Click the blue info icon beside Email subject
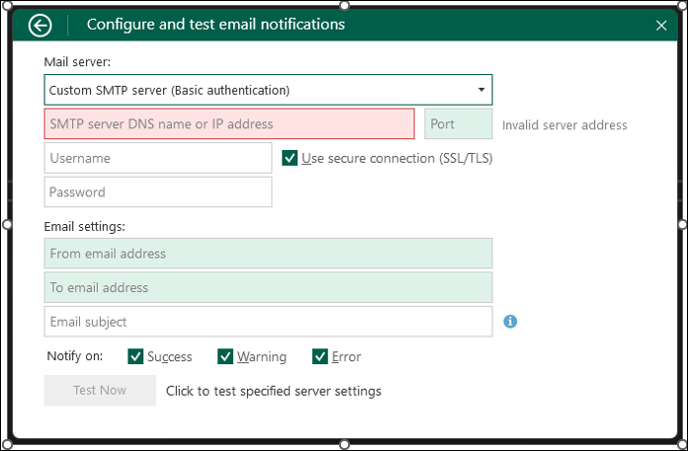The width and height of the screenshot is (688, 451). [x=510, y=322]
